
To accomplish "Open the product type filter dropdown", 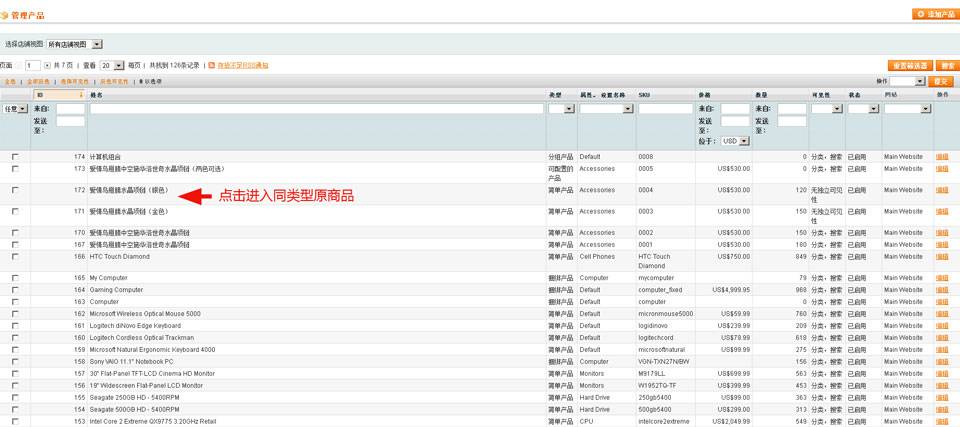I will point(561,108).
